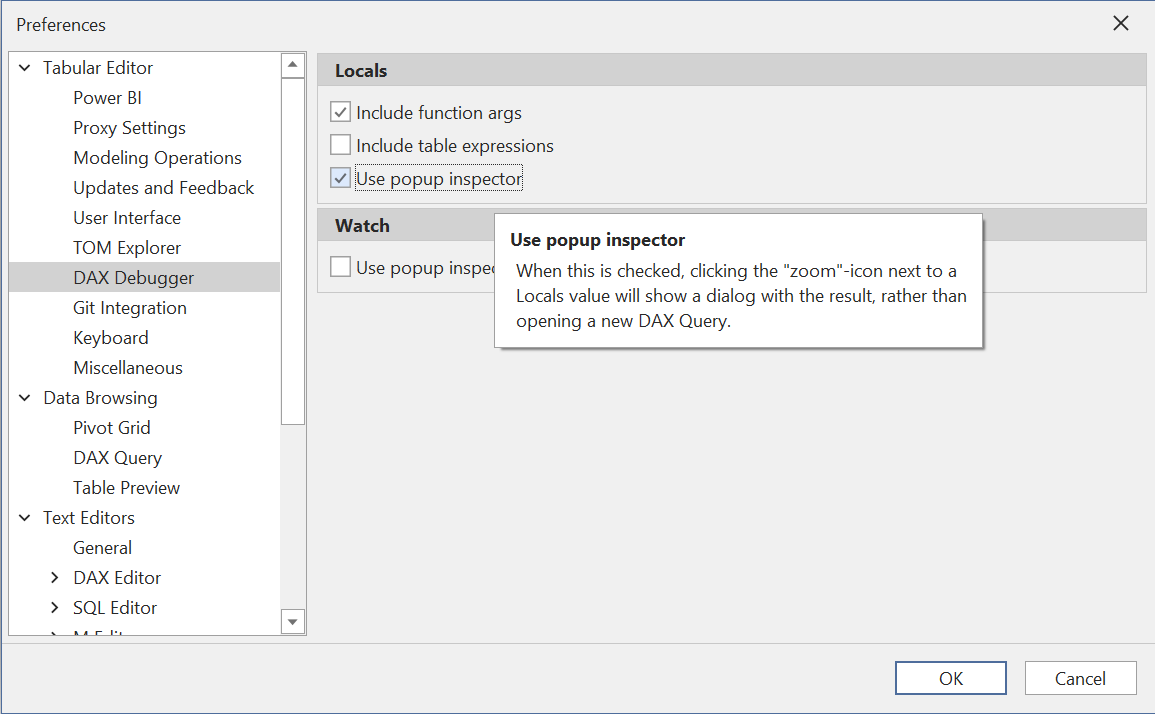Select Table Preview under Data Browsing
The height and width of the screenshot is (714, 1155).
(x=126, y=487)
